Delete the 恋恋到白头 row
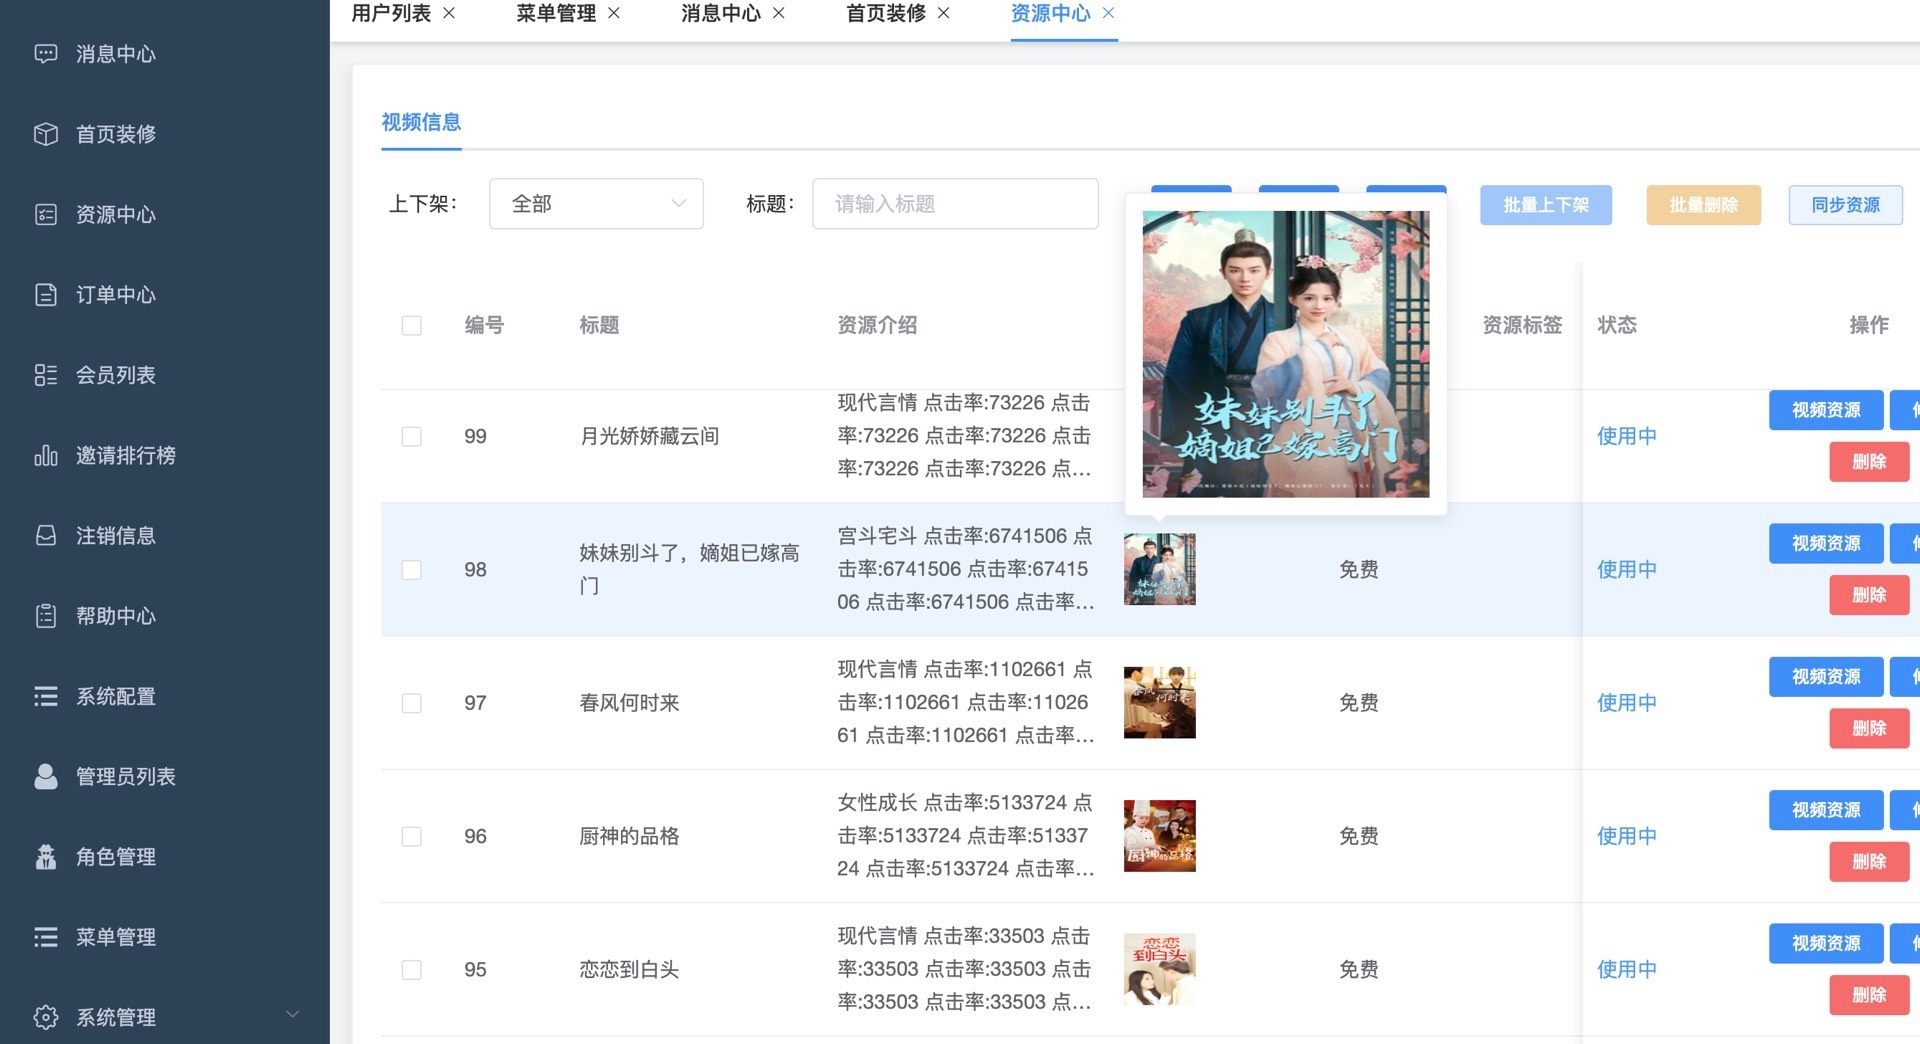 point(1869,995)
